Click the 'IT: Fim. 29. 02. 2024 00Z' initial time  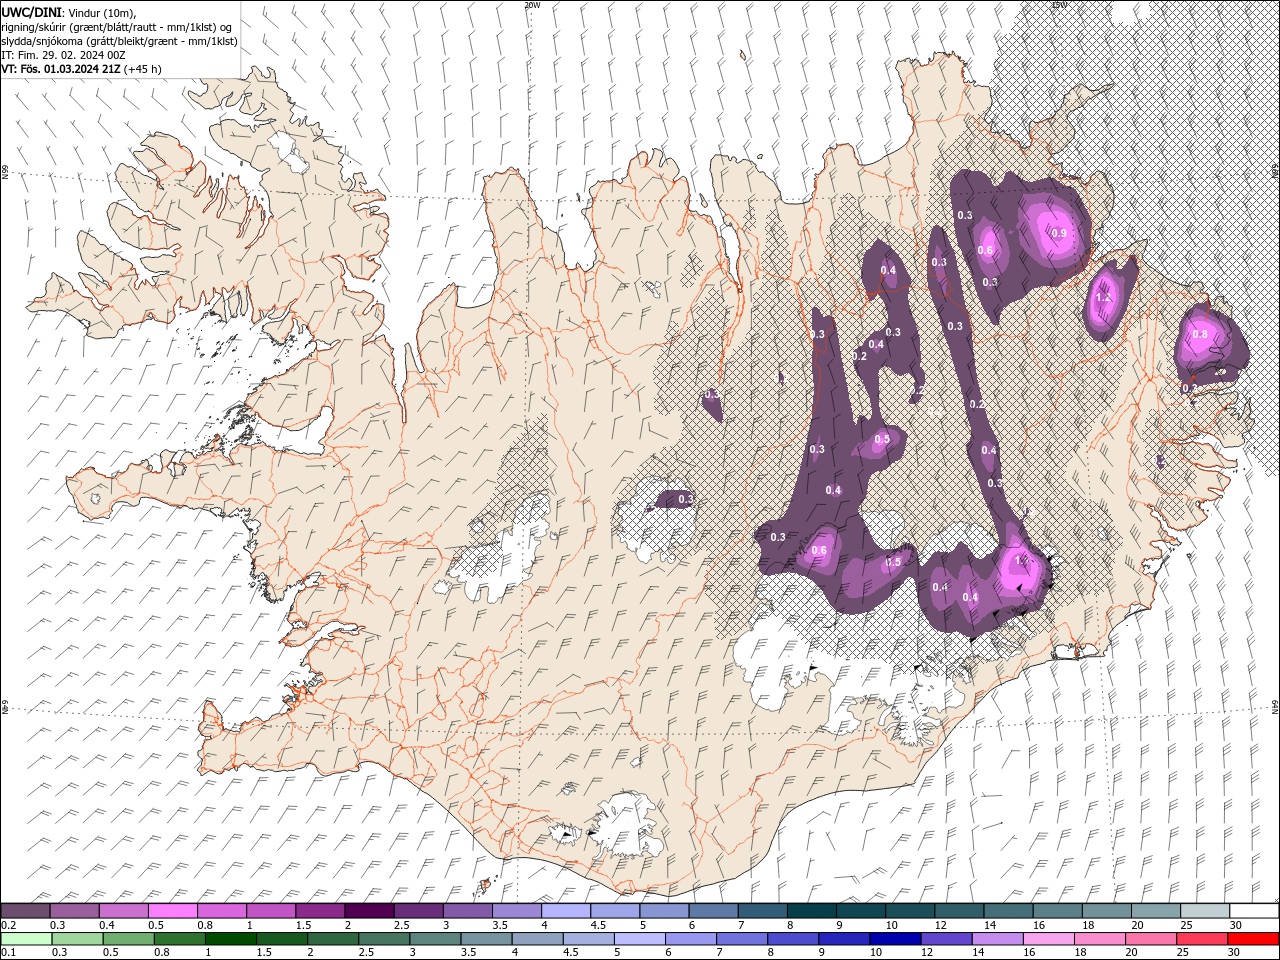coord(63,55)
